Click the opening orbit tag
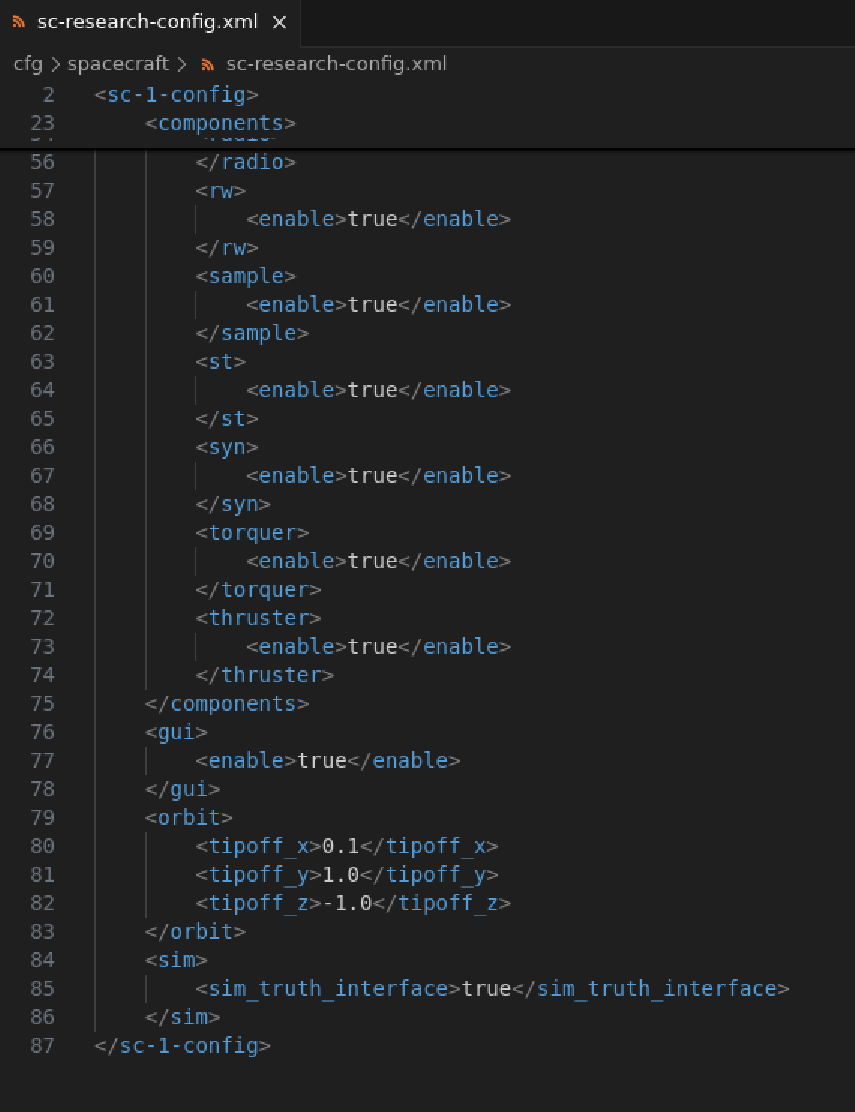The image size is (855, 1112). point(189,817)
